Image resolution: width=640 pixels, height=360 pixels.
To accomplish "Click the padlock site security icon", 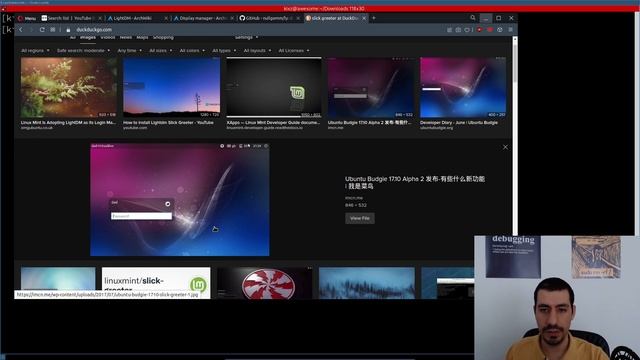I will [68, 30].
